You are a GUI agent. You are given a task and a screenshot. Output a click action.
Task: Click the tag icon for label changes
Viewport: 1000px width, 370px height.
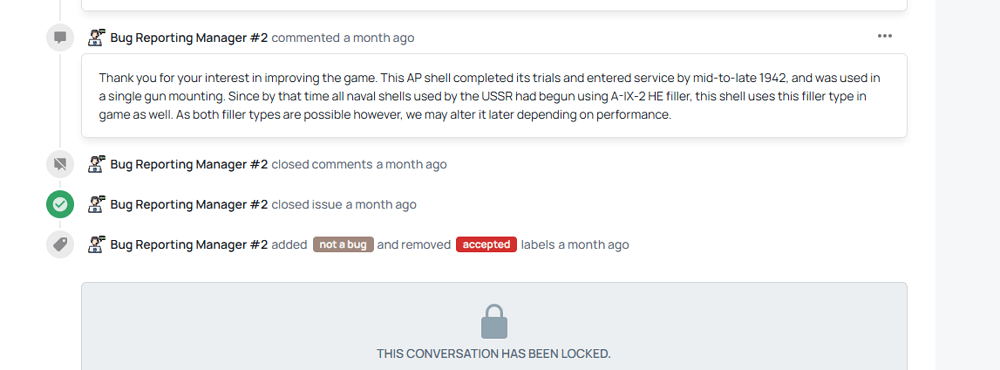tap(60, 244)
